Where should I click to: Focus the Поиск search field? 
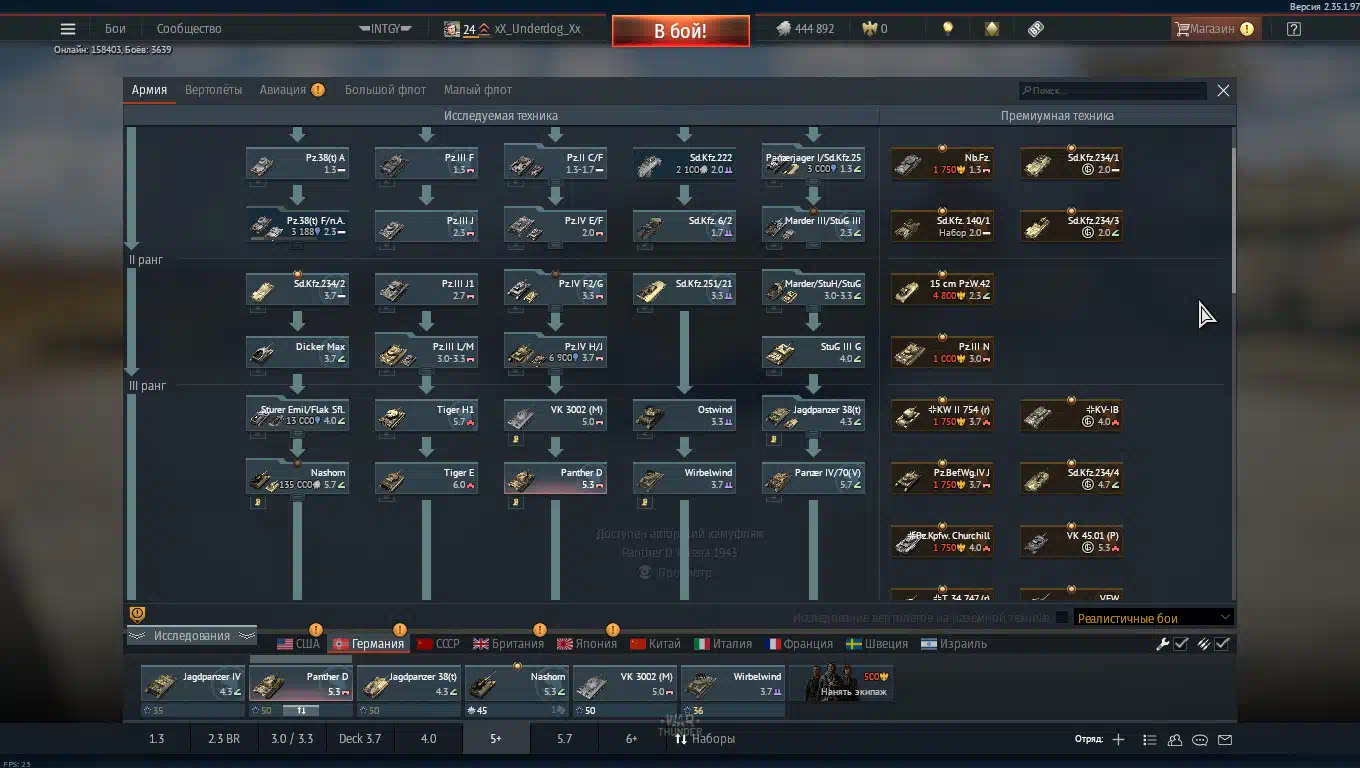tap(1112, 91)
